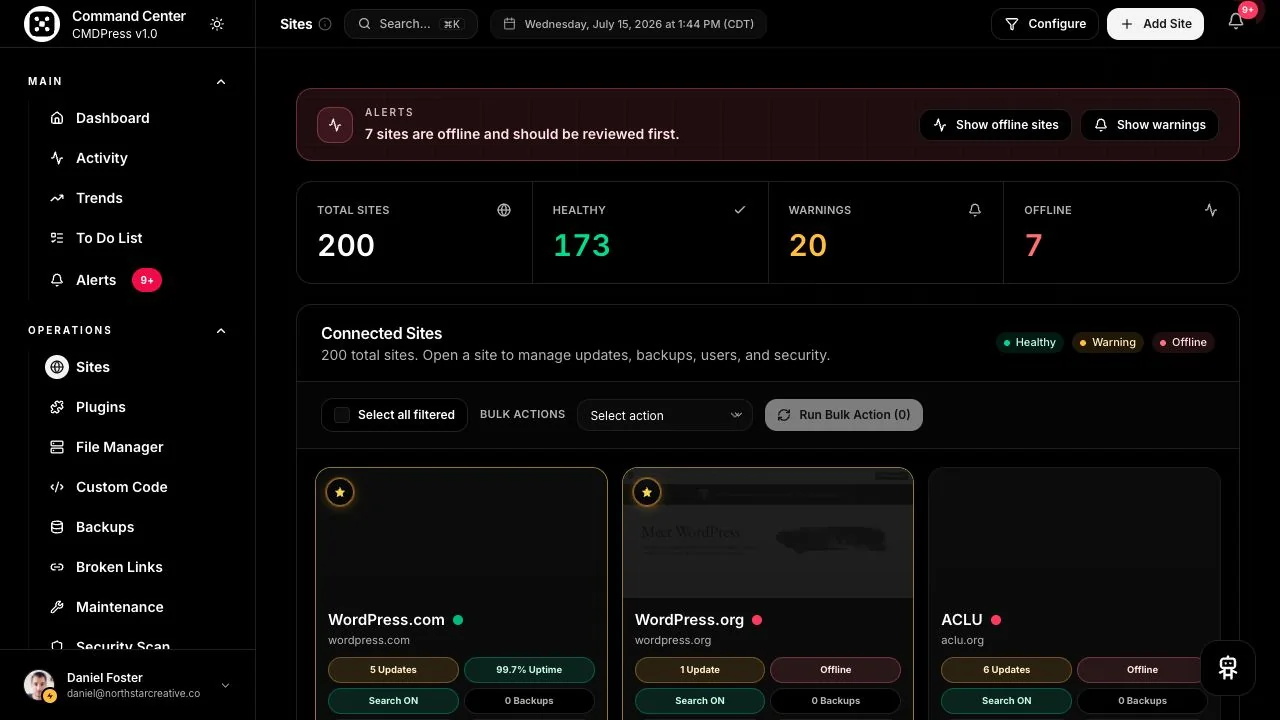1280x720 pixels.
Task: Click the calendar icon in date display
Action: (x=509, y=24)
